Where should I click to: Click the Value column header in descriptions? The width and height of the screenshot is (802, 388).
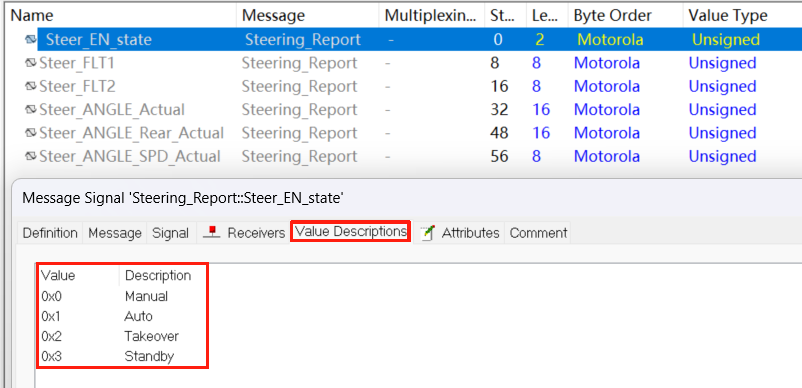click(58, 276)
